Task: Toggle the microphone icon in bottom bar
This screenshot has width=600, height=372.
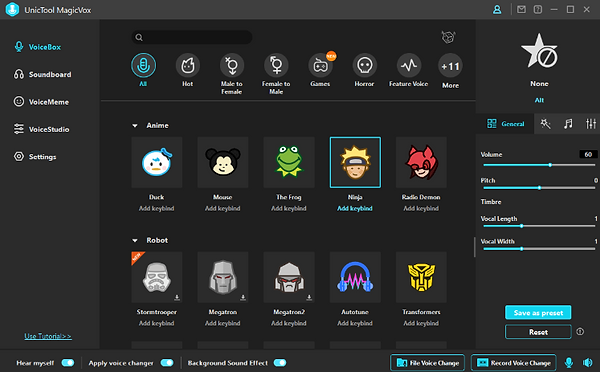Action: (x=569, y=362)
